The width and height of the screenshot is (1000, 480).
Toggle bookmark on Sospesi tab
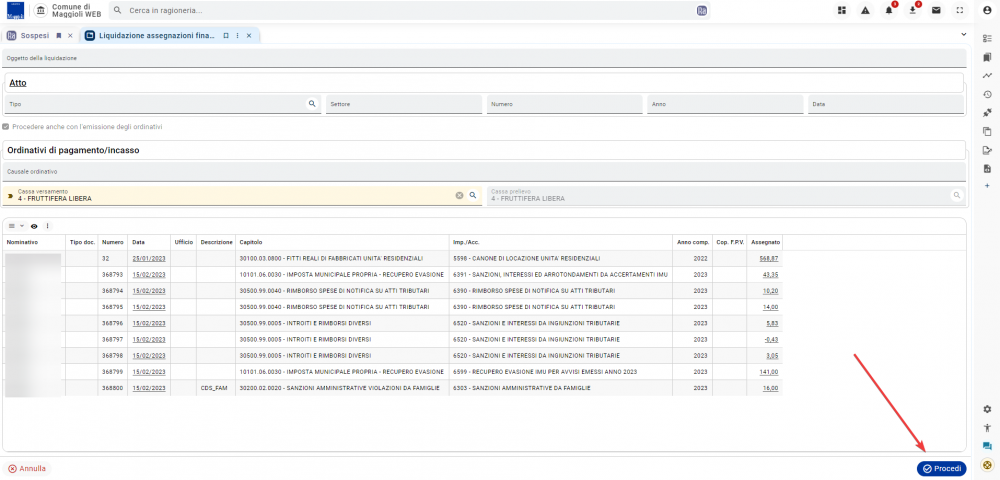click(59, 36)
